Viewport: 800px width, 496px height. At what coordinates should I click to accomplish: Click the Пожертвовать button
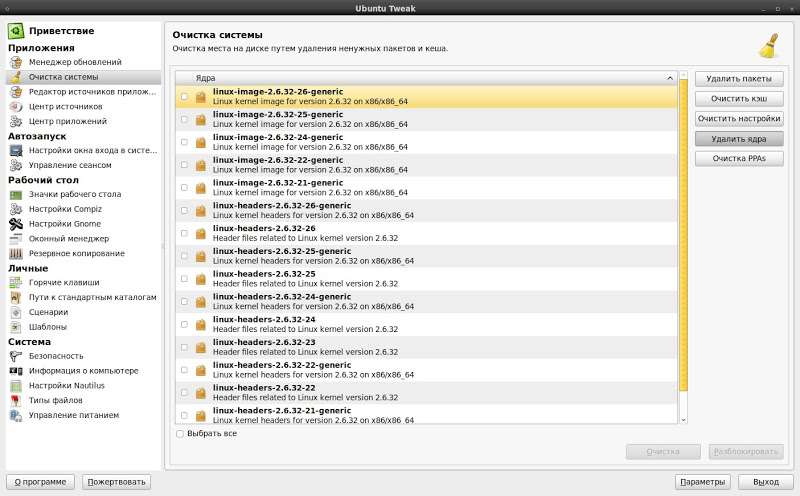click(x=116, y=482)
